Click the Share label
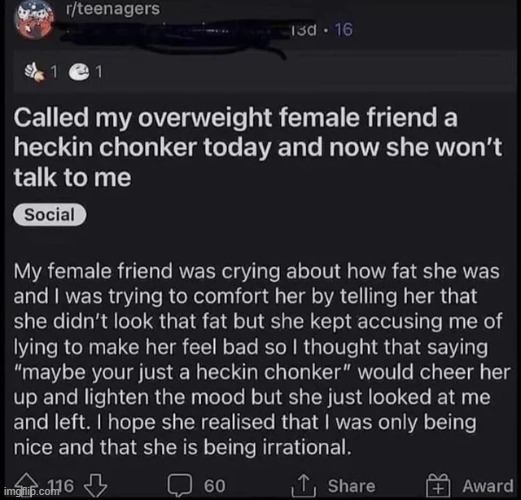This screenshot has width=521, height=500. (x=351, y=486)
